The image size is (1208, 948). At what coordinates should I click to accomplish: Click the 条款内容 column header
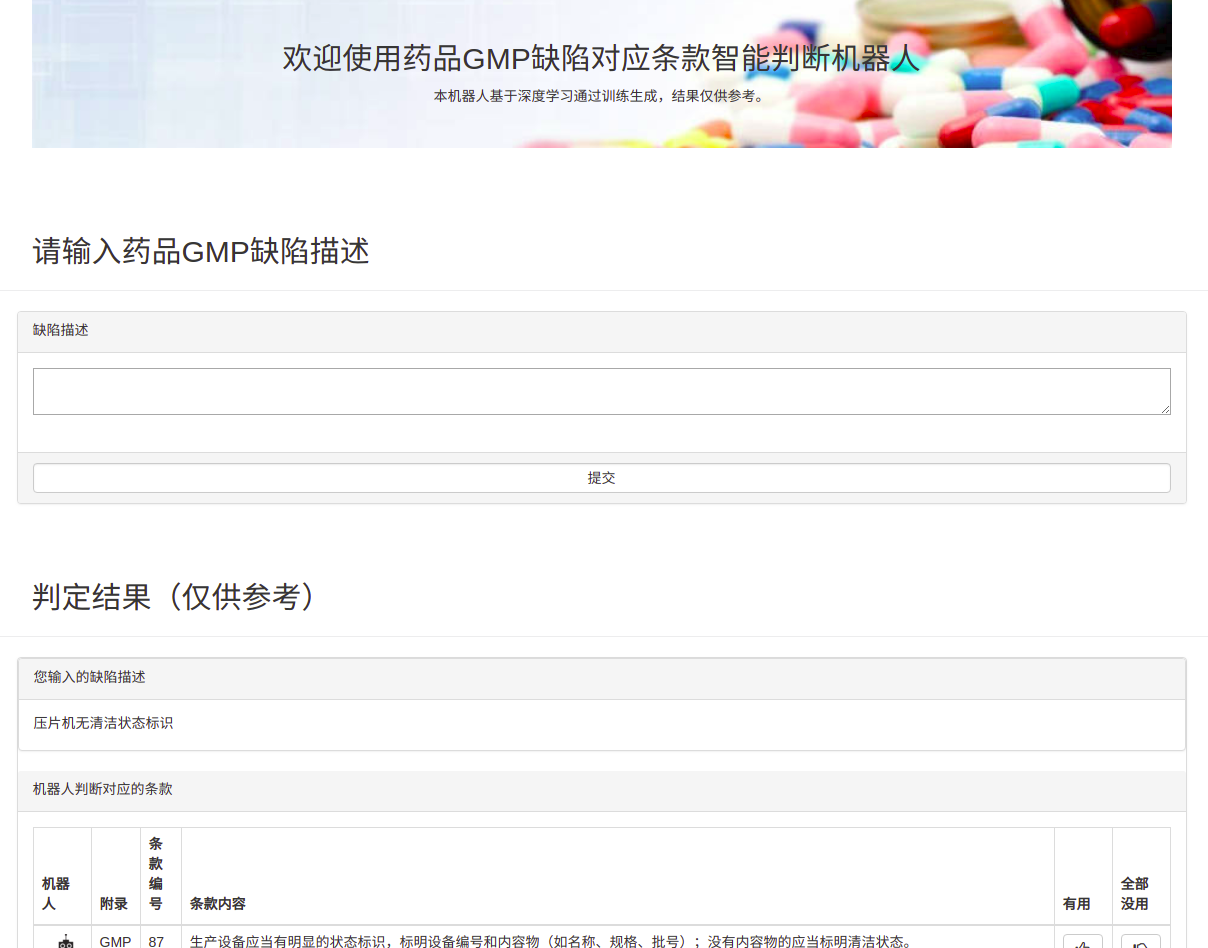tap(218, 903)
